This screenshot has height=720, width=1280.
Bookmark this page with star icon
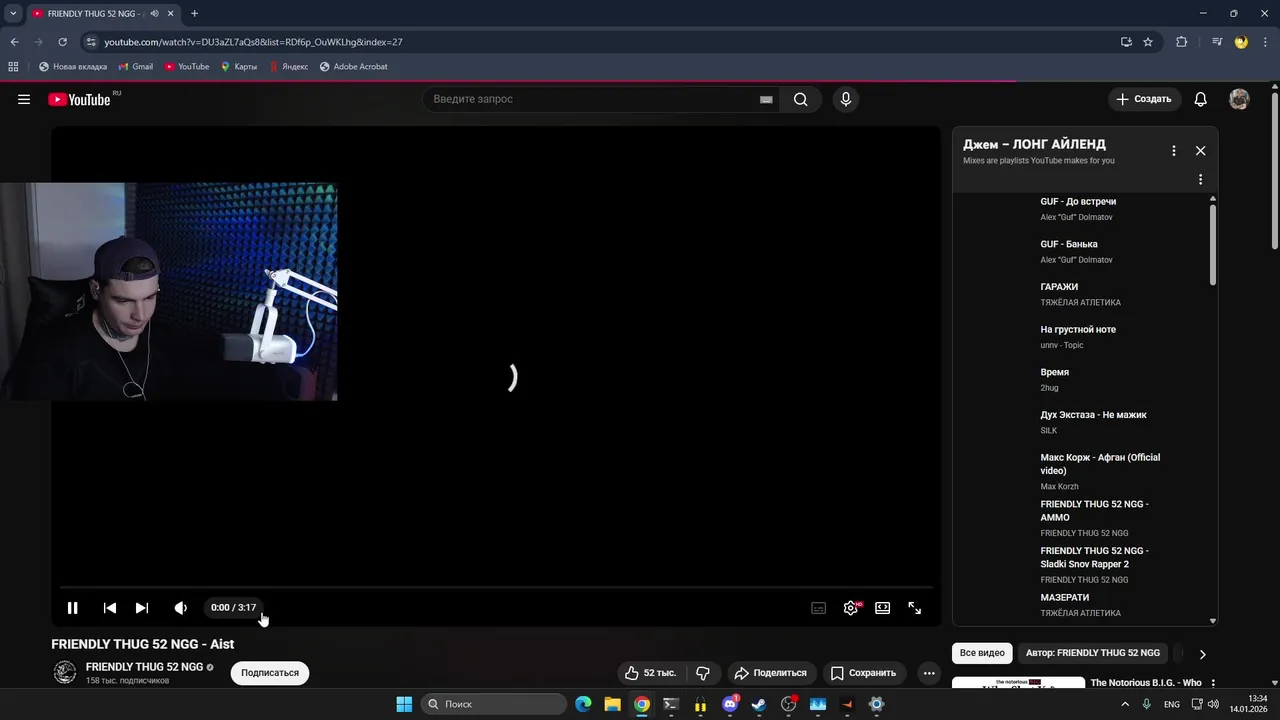click(x=1148, y=42)
